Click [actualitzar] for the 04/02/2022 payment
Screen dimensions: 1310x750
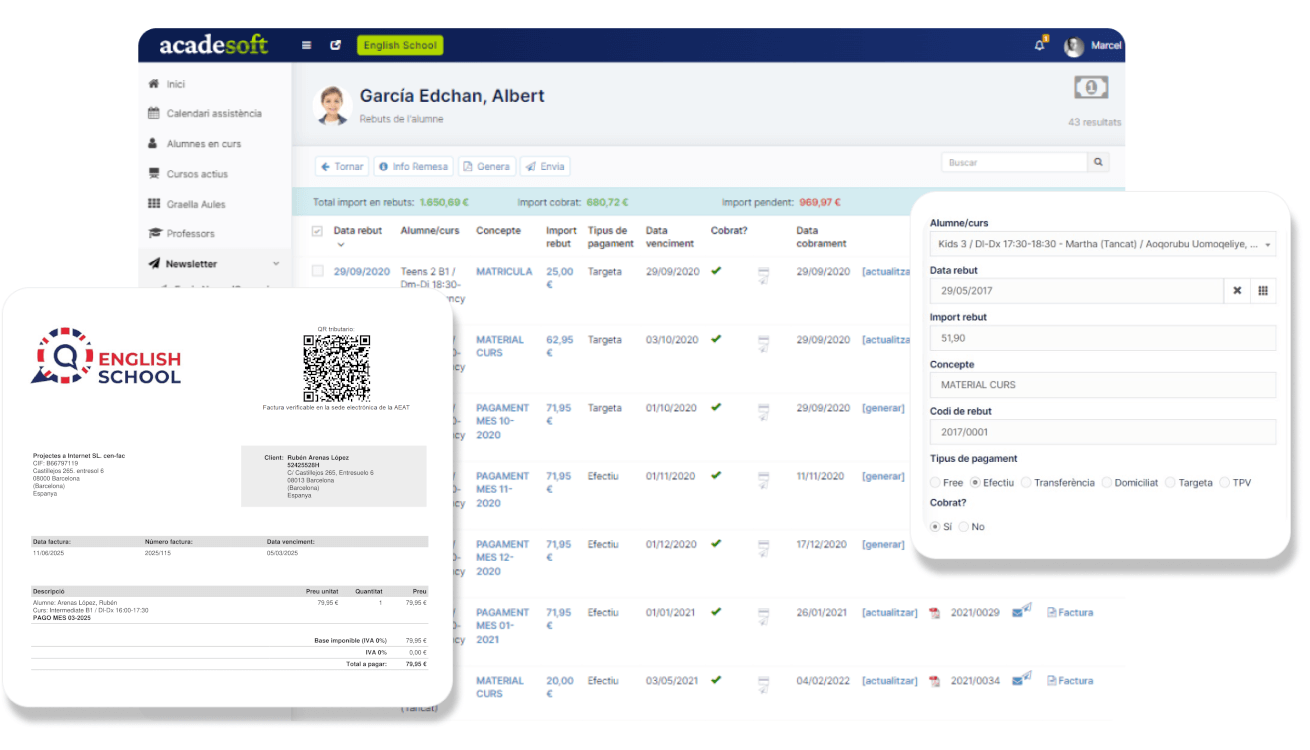tap(889, 680)
